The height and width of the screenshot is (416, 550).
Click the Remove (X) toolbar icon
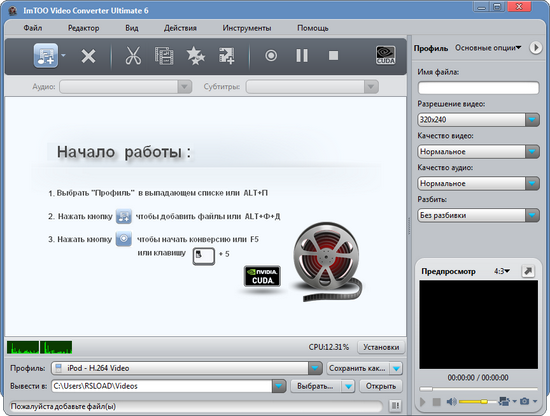(88, 56)
